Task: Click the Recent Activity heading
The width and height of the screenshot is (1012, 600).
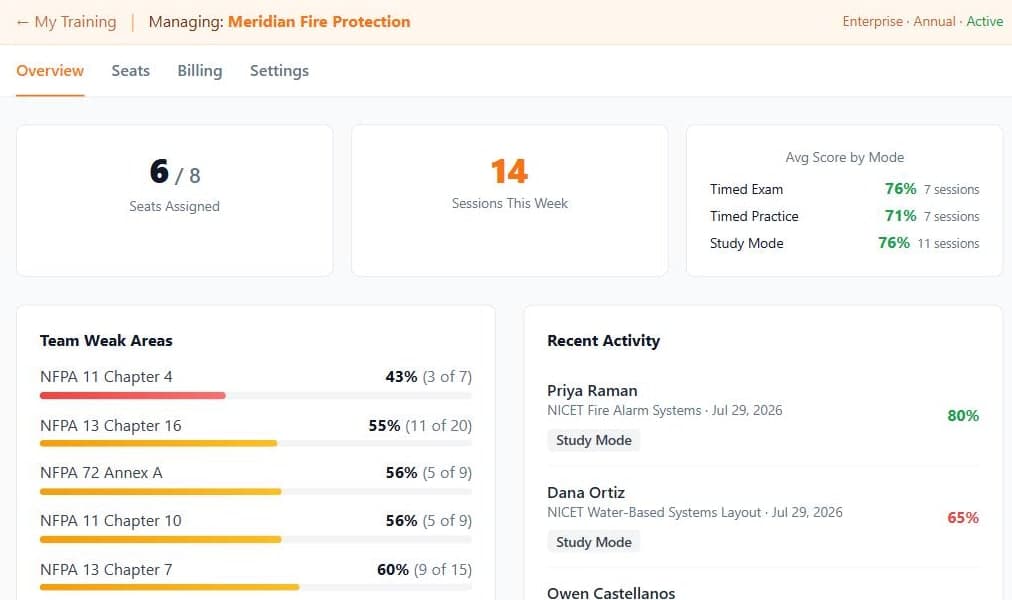Action: [x=603, y=341]
